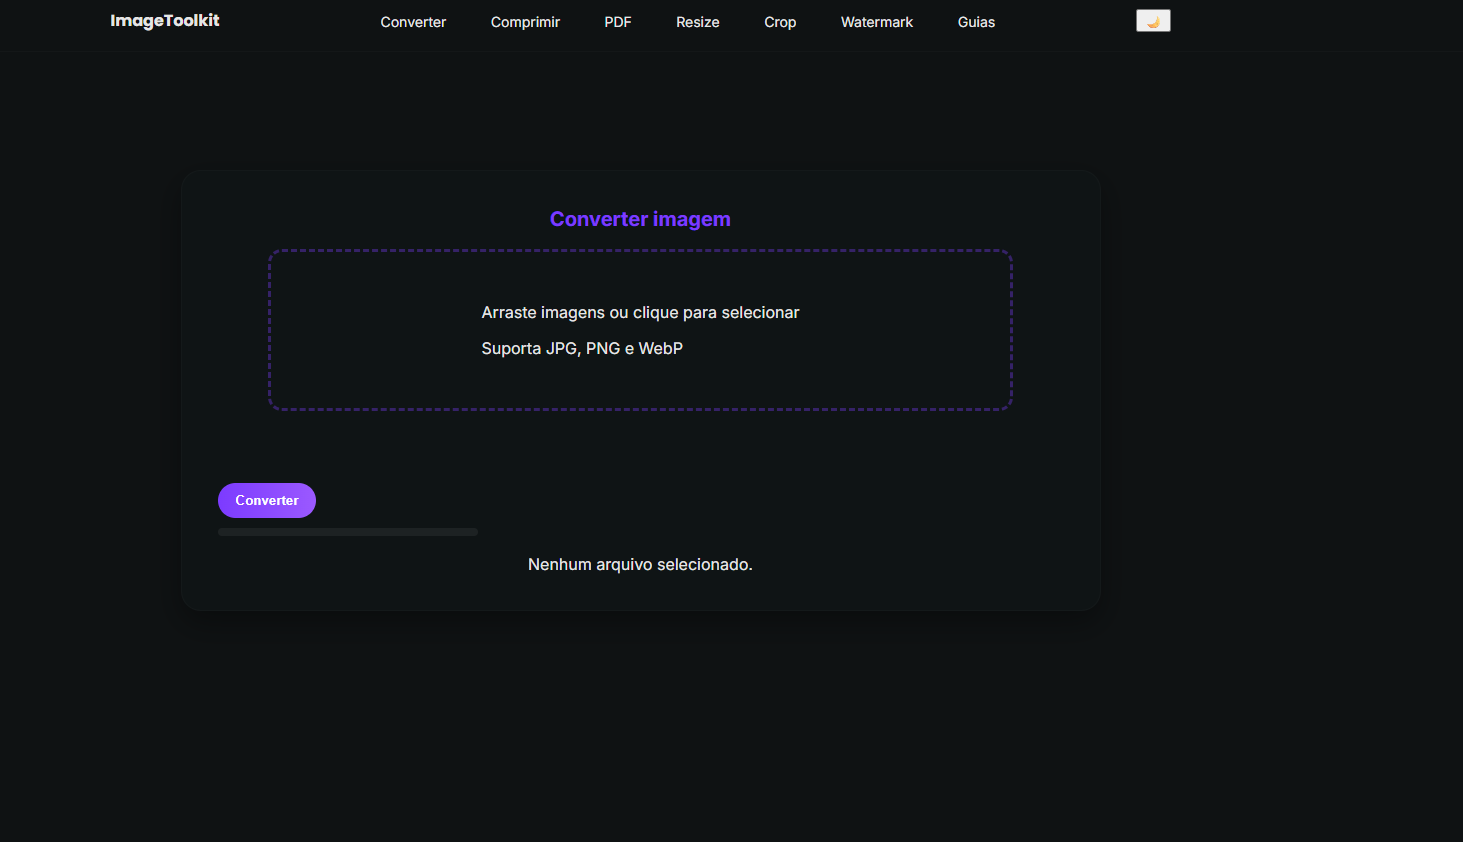The width and height of the screenshot is (1463, 842).
Task: Open the Guias section
Action: point(976,22)
